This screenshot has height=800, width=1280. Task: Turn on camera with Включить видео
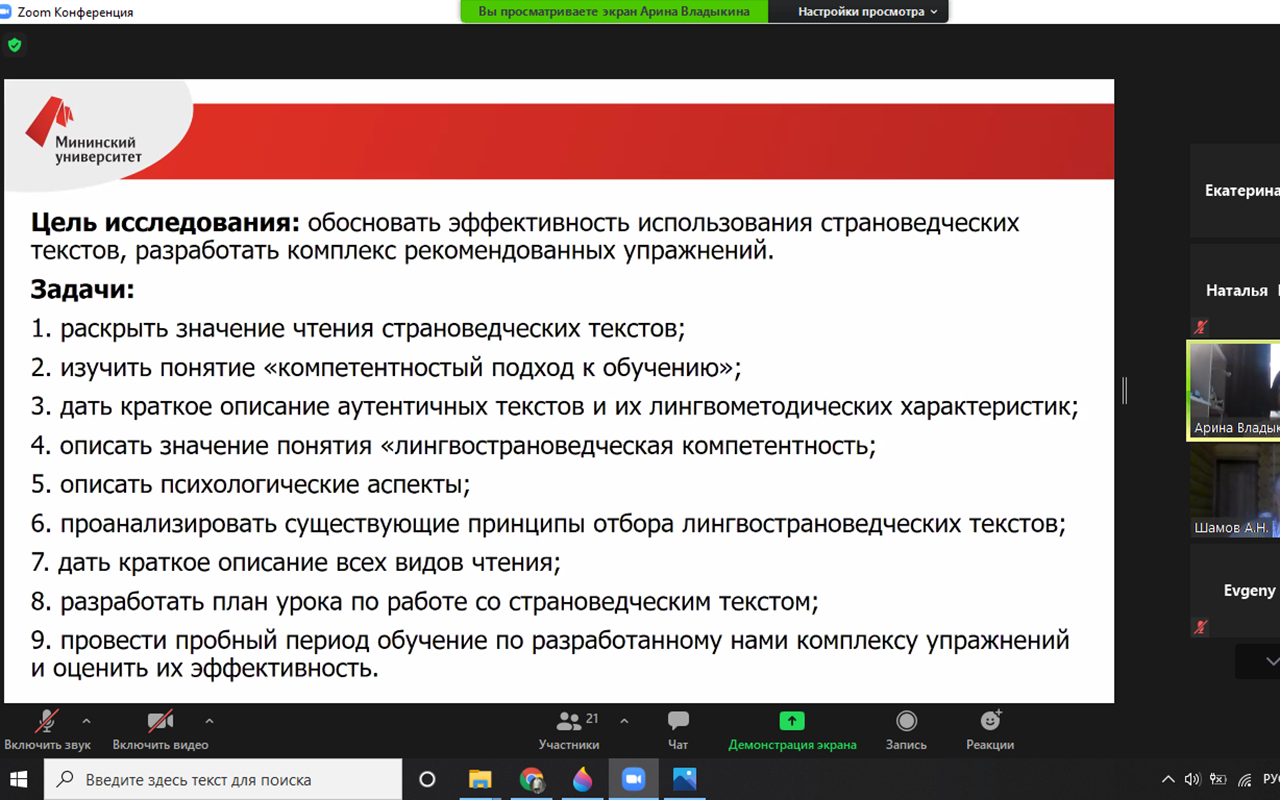click(160, 730)
